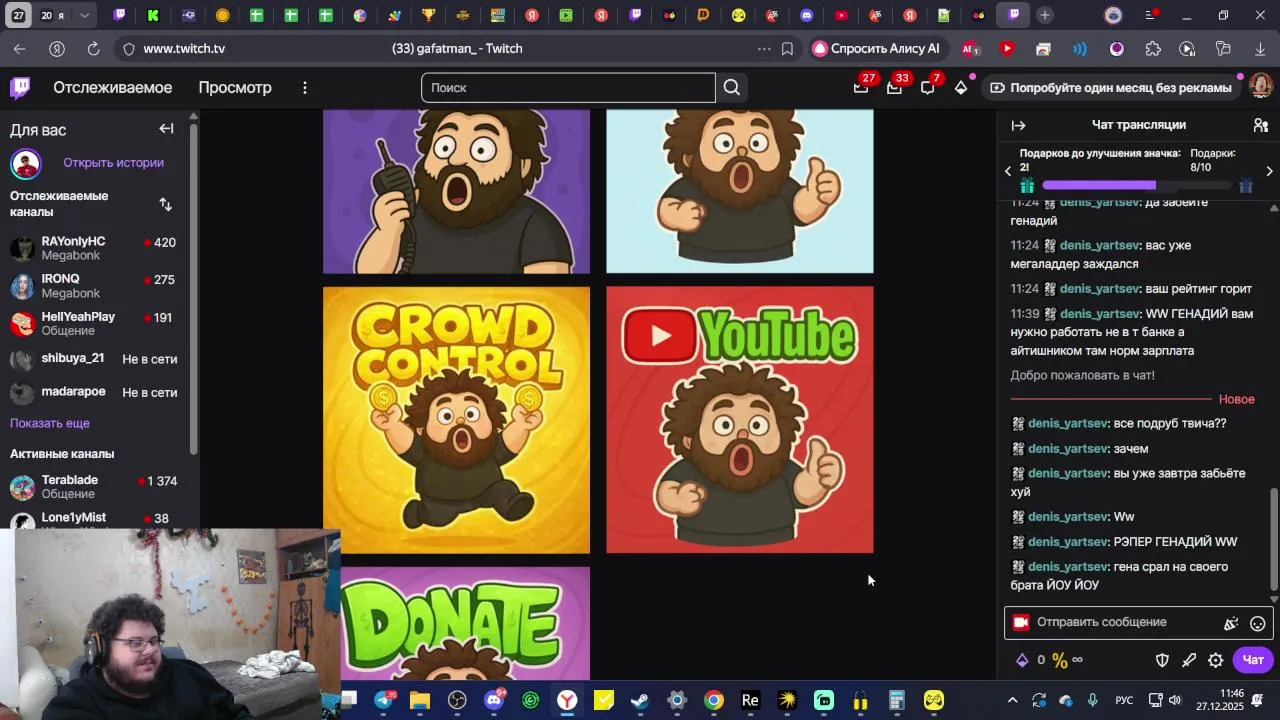
Task: Show previous gift banner with left chevron
Action: [x=1008, y=172]
